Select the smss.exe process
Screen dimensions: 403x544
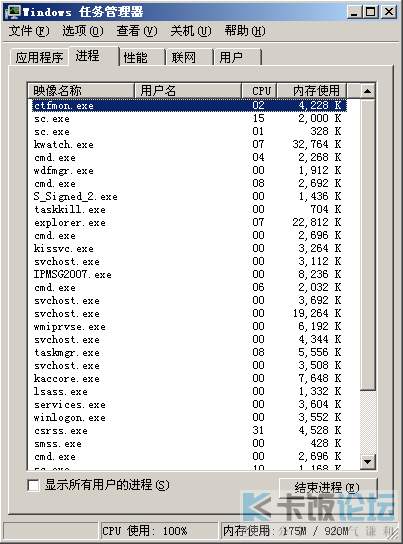click(189, 443)
